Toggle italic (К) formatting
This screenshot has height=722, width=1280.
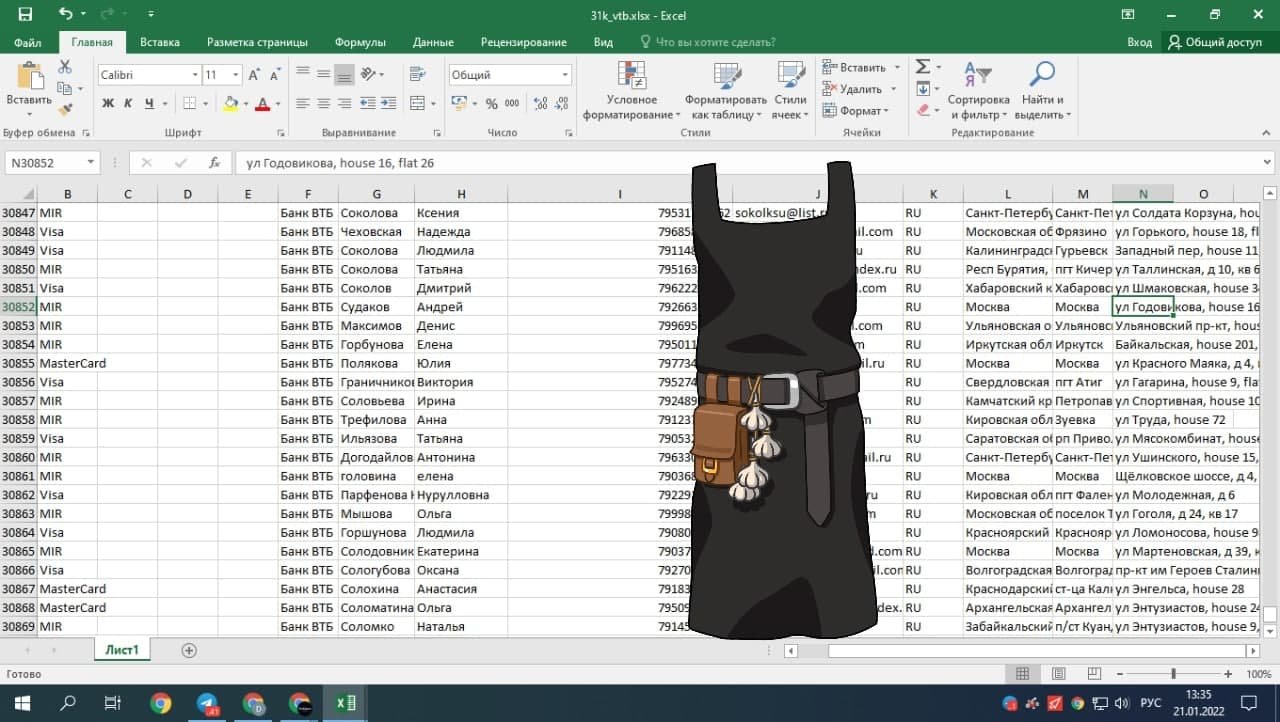128,103
